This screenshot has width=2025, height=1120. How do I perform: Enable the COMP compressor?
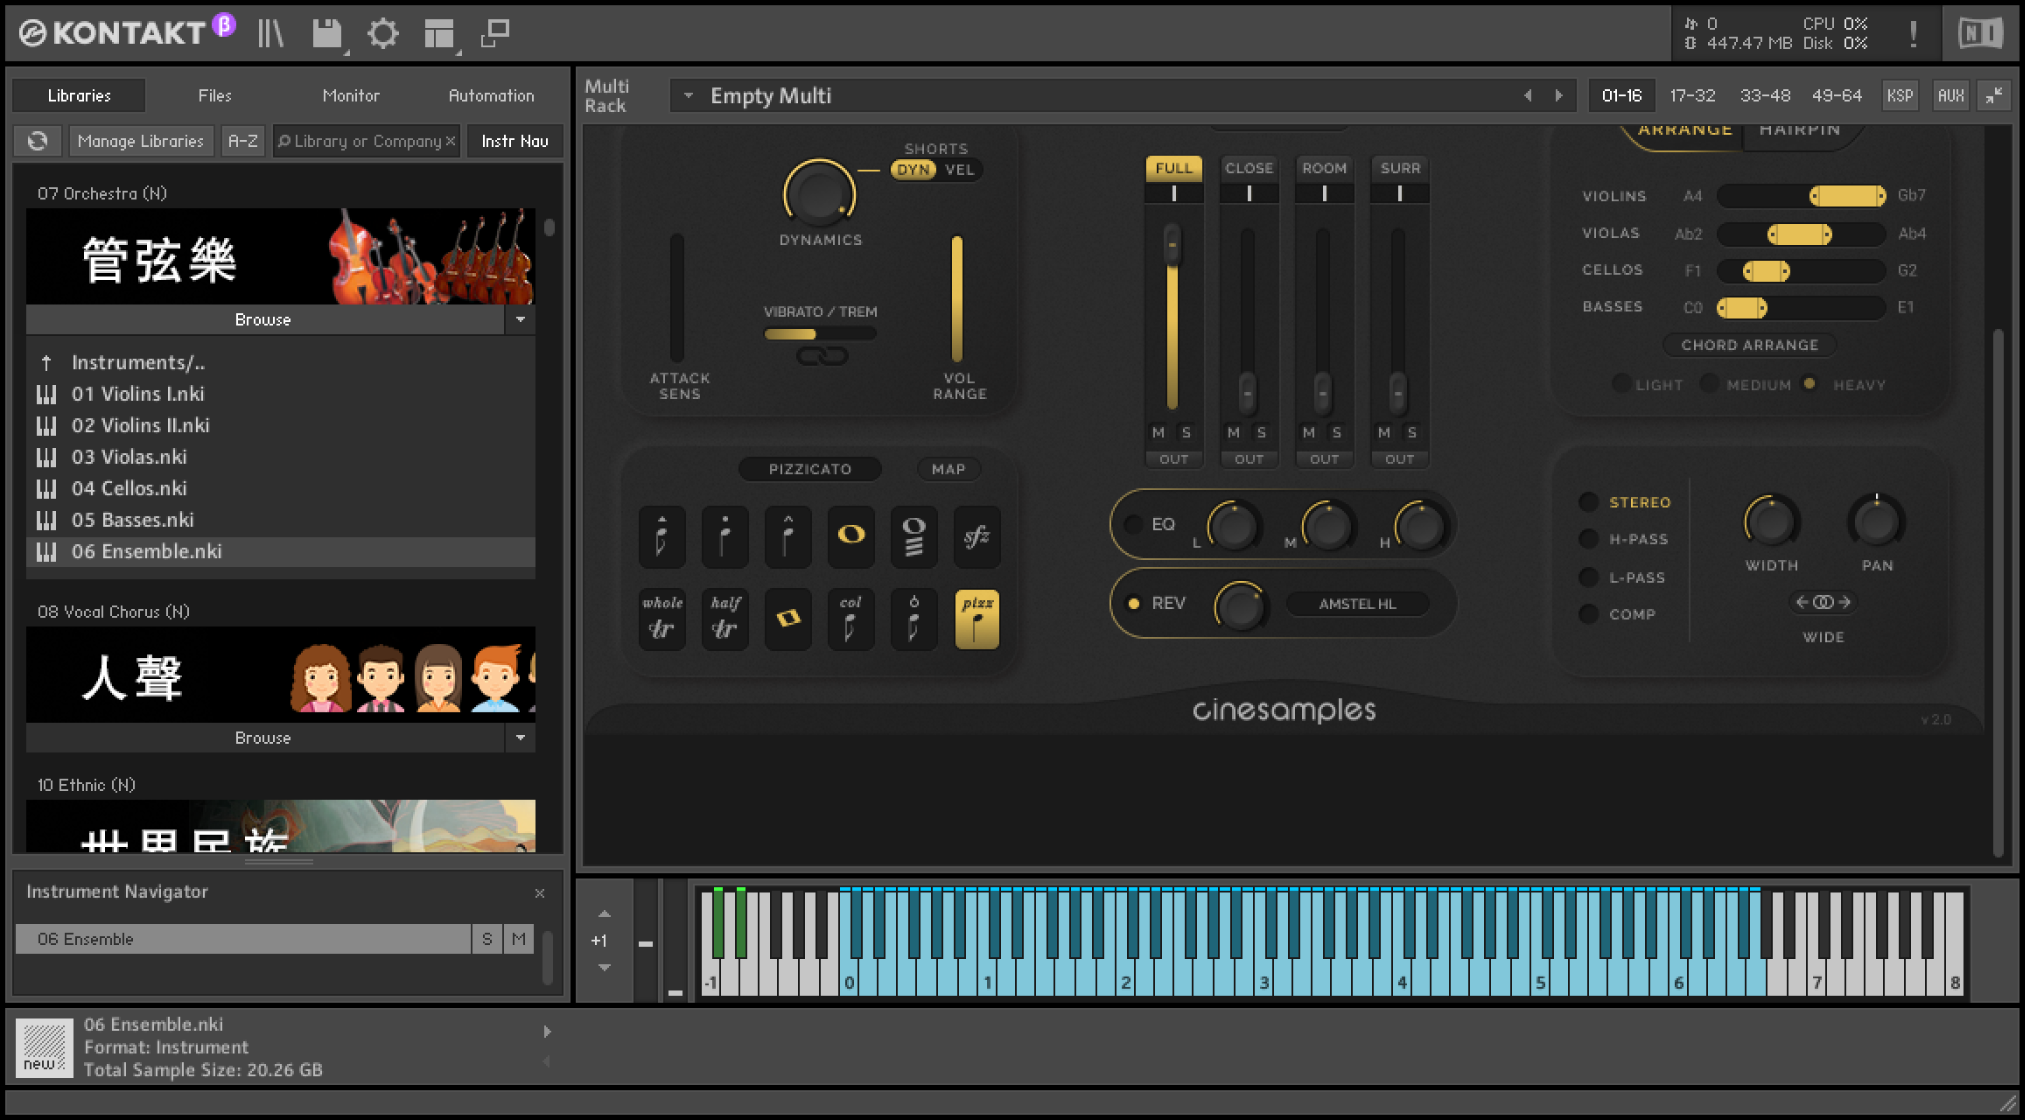pos(1588,614)
